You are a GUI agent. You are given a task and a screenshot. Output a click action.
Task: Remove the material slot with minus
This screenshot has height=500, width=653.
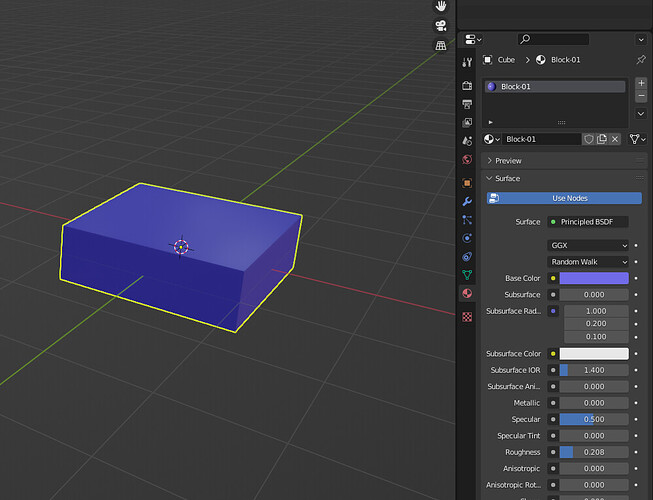click(x=641, y=96)
